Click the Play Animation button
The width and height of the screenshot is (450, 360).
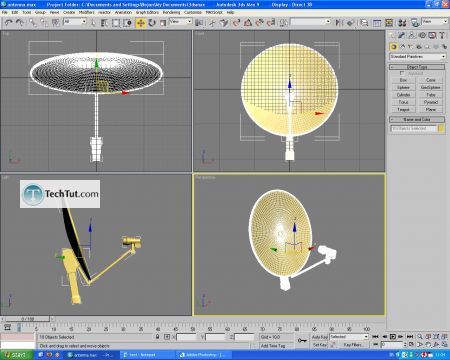(x=393, y=337)
